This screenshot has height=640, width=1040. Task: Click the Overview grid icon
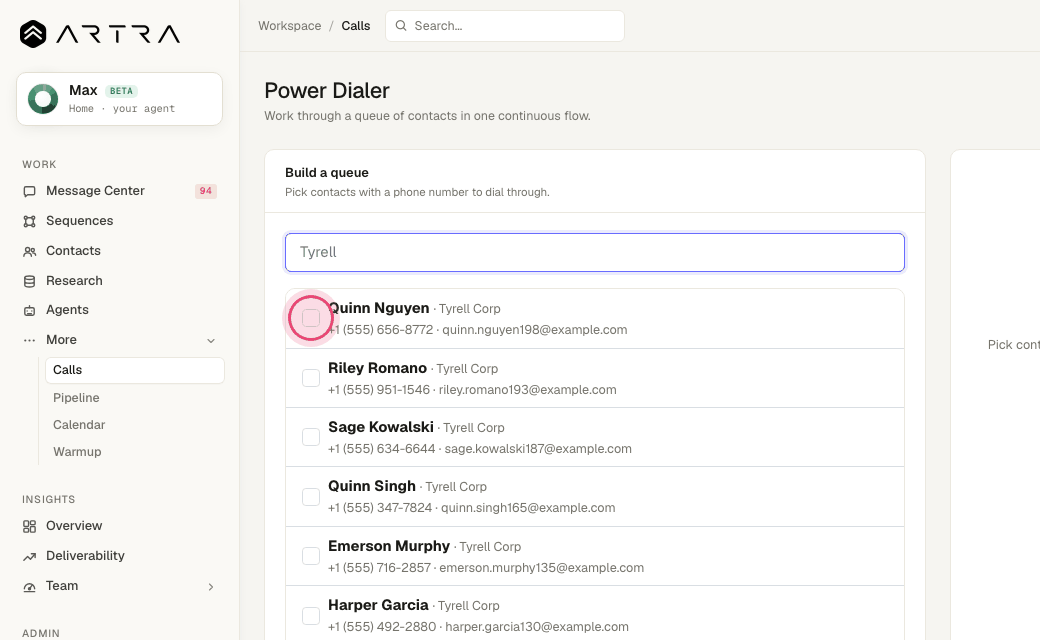29,527
